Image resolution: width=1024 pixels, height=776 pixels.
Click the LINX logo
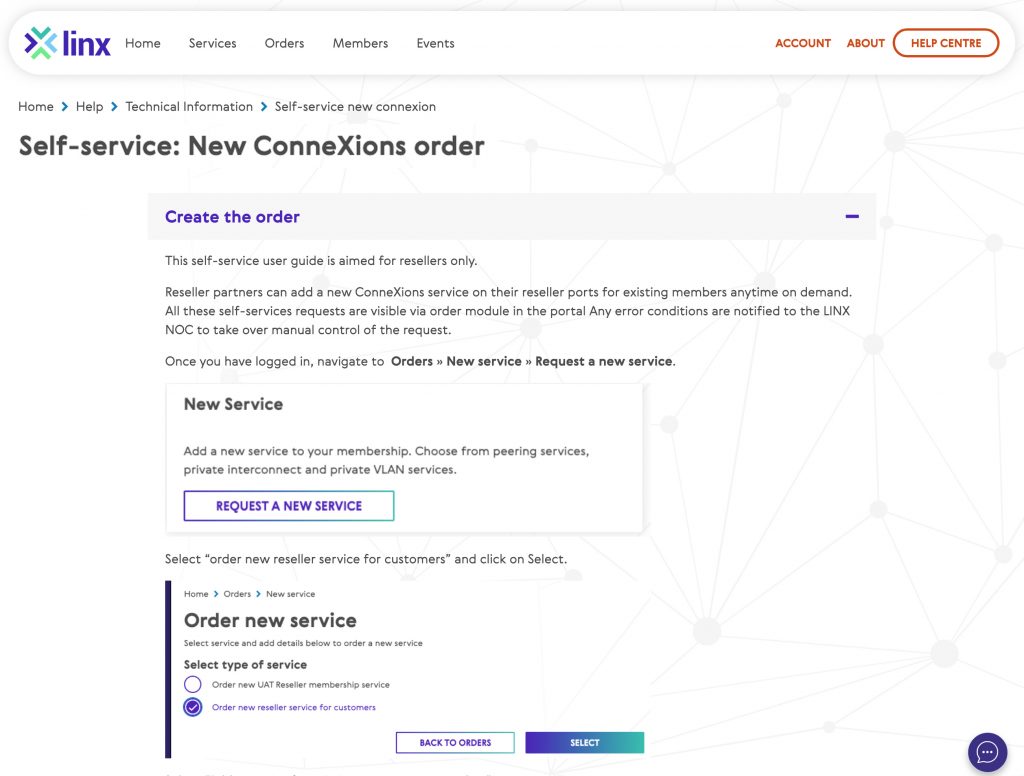click(x=65, y=42)
